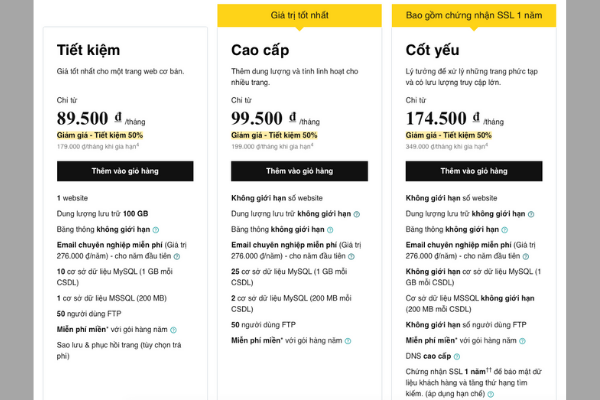Click SSL certificate help icon in Cốt yếu

tap(491, 394)
